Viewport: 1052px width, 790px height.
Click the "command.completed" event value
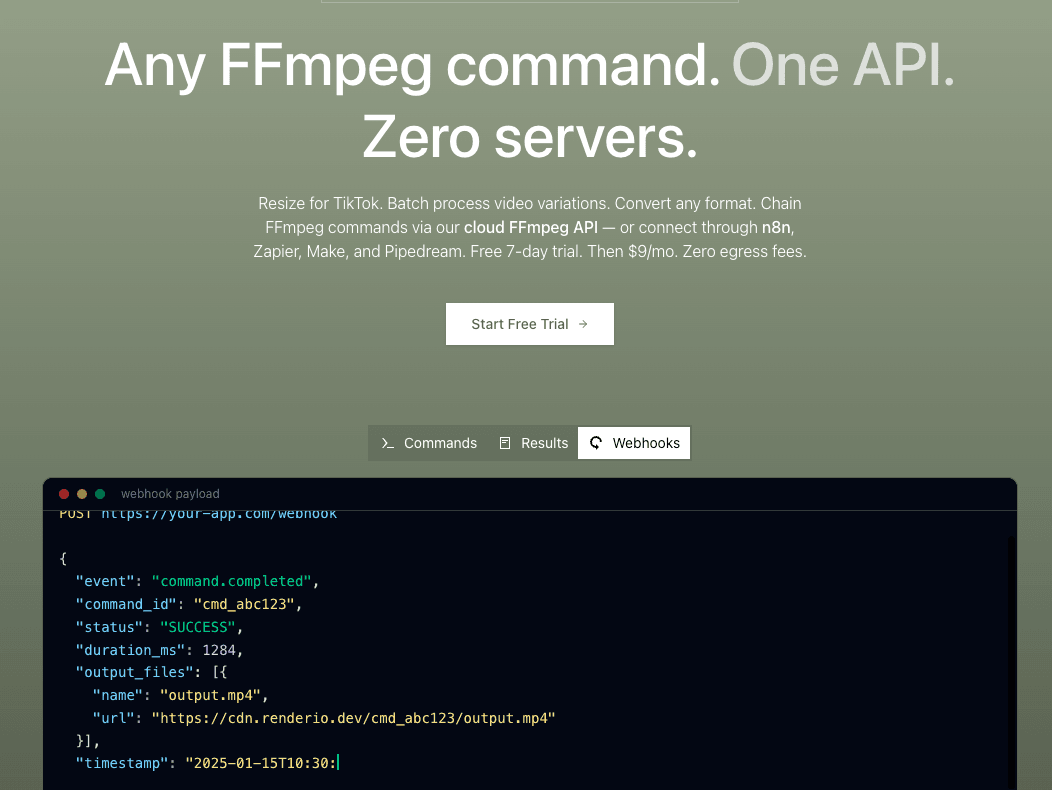(231, 581)
